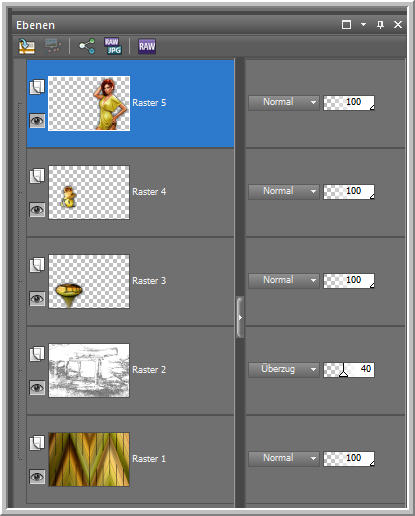Click the Raster 5 layer type icon
Screen dimensions: 415x516
[37, 87]
